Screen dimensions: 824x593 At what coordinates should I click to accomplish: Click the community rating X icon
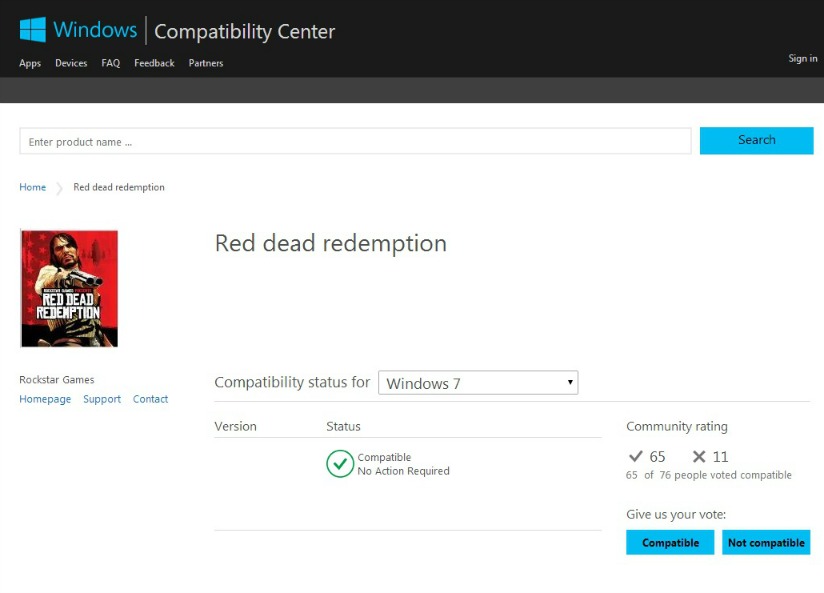699,457
